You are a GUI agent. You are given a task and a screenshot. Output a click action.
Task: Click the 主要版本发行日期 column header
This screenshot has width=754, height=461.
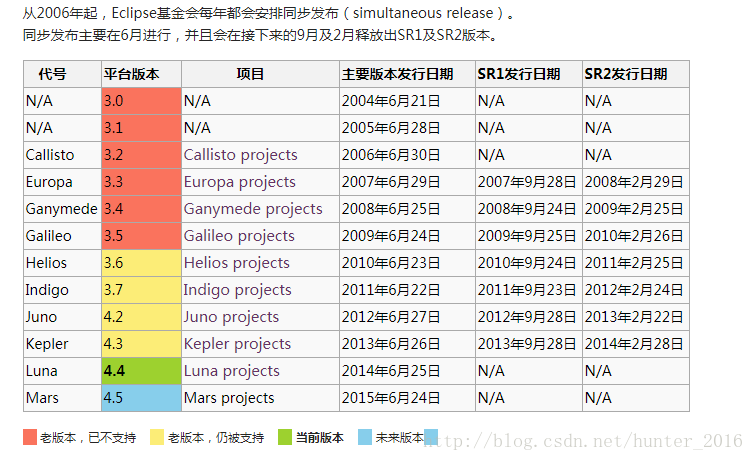point(407,74)
